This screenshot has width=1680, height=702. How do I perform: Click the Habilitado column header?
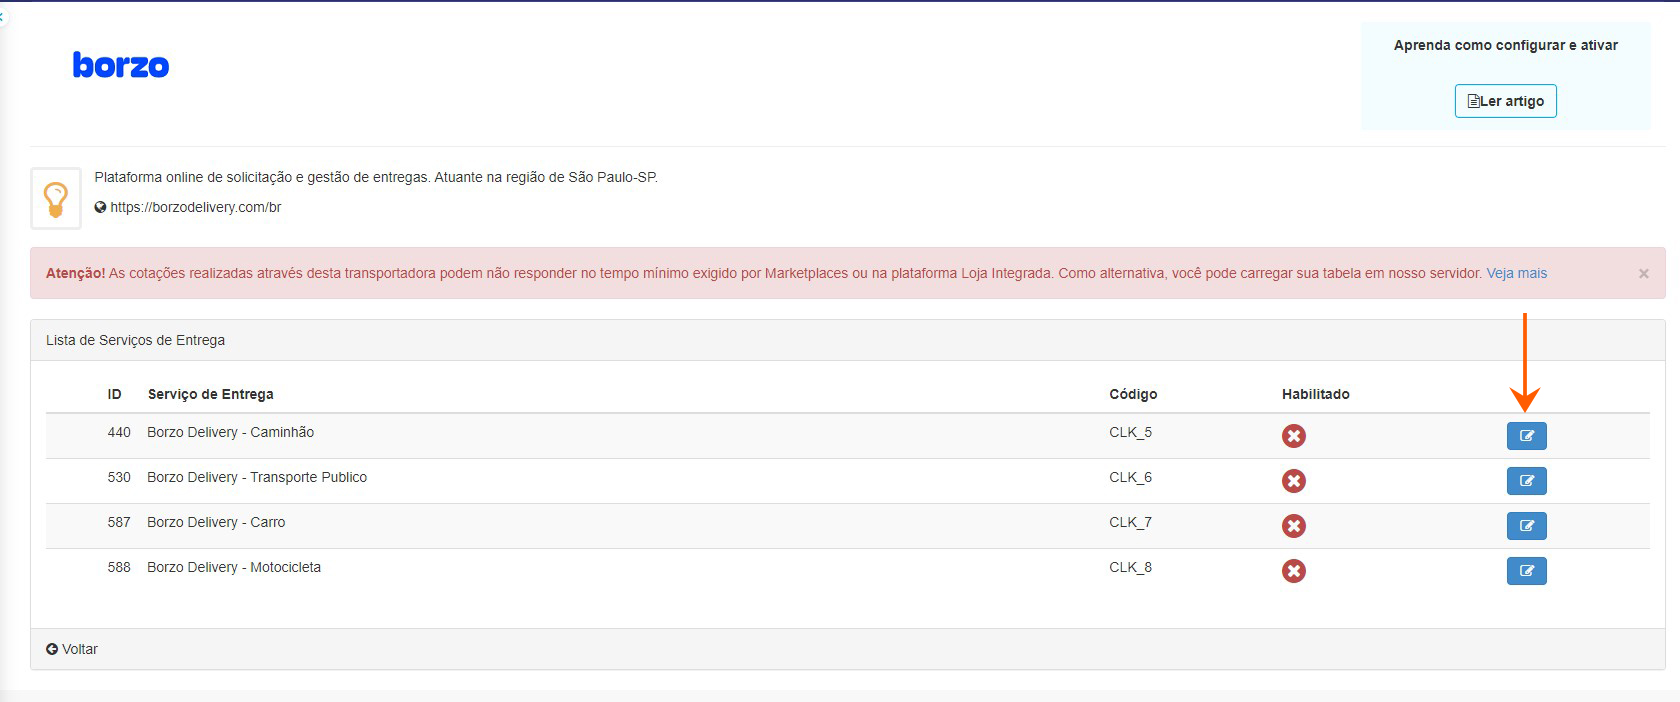1315,394
